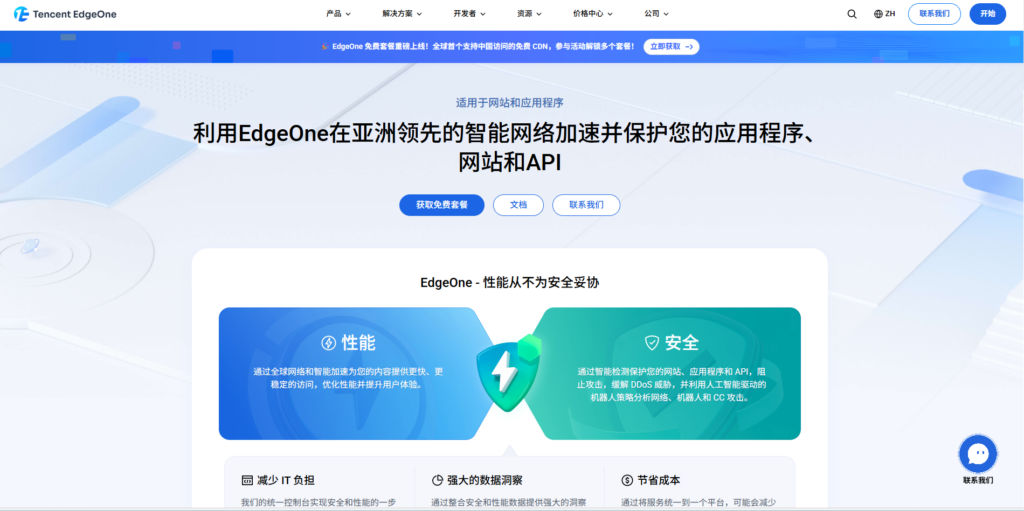Select the blue 性能 card
Screen dimensions: 1024x511
click(x=356, y=373)
